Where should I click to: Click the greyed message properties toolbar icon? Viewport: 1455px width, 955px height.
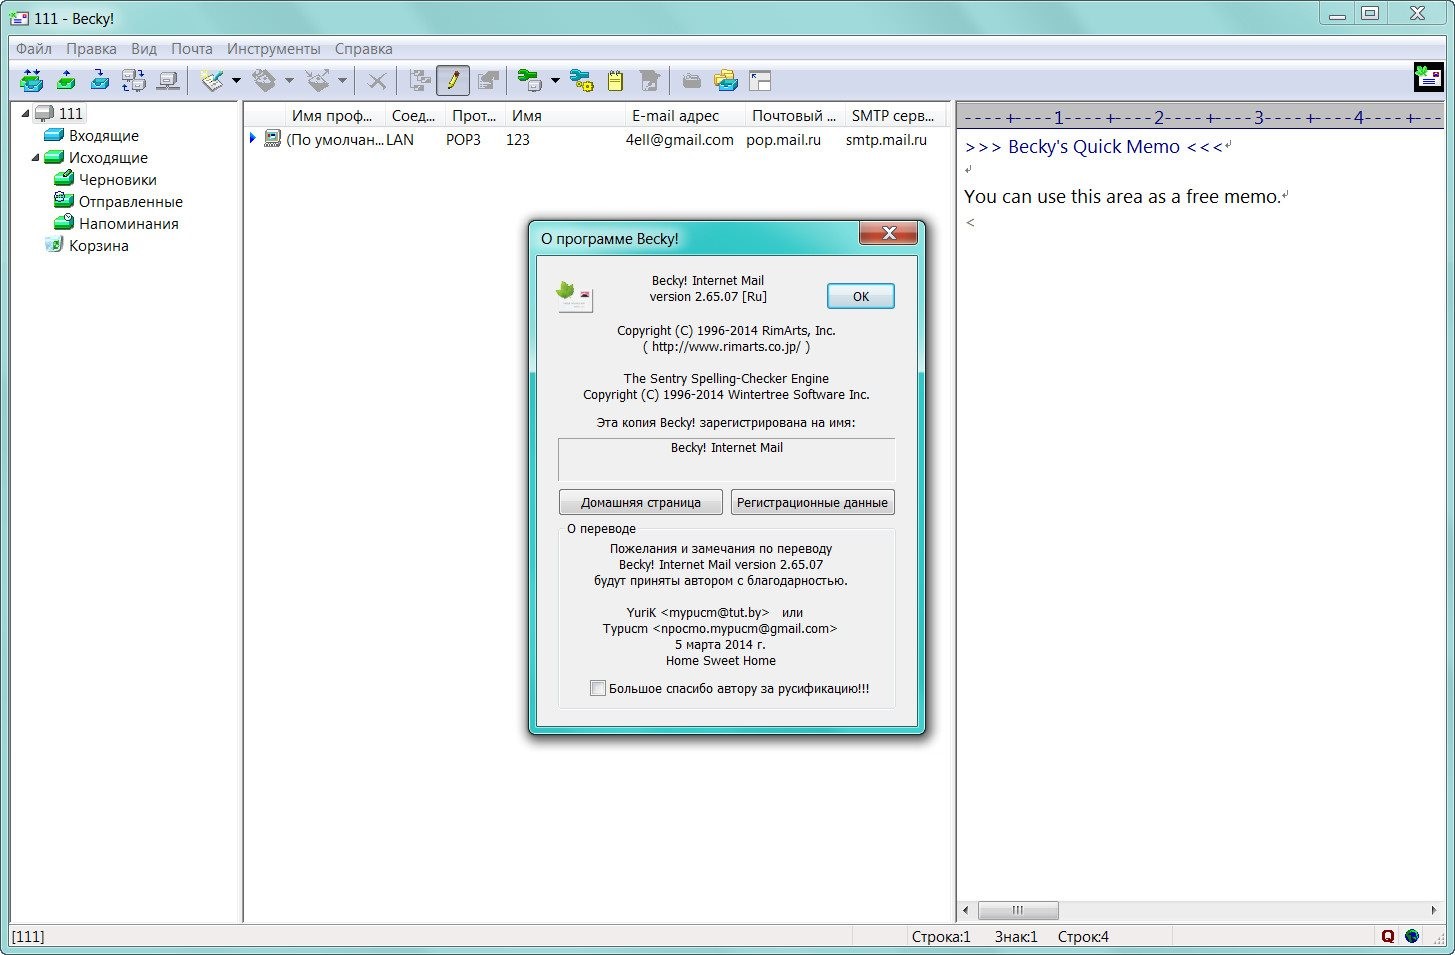(487, 80)
